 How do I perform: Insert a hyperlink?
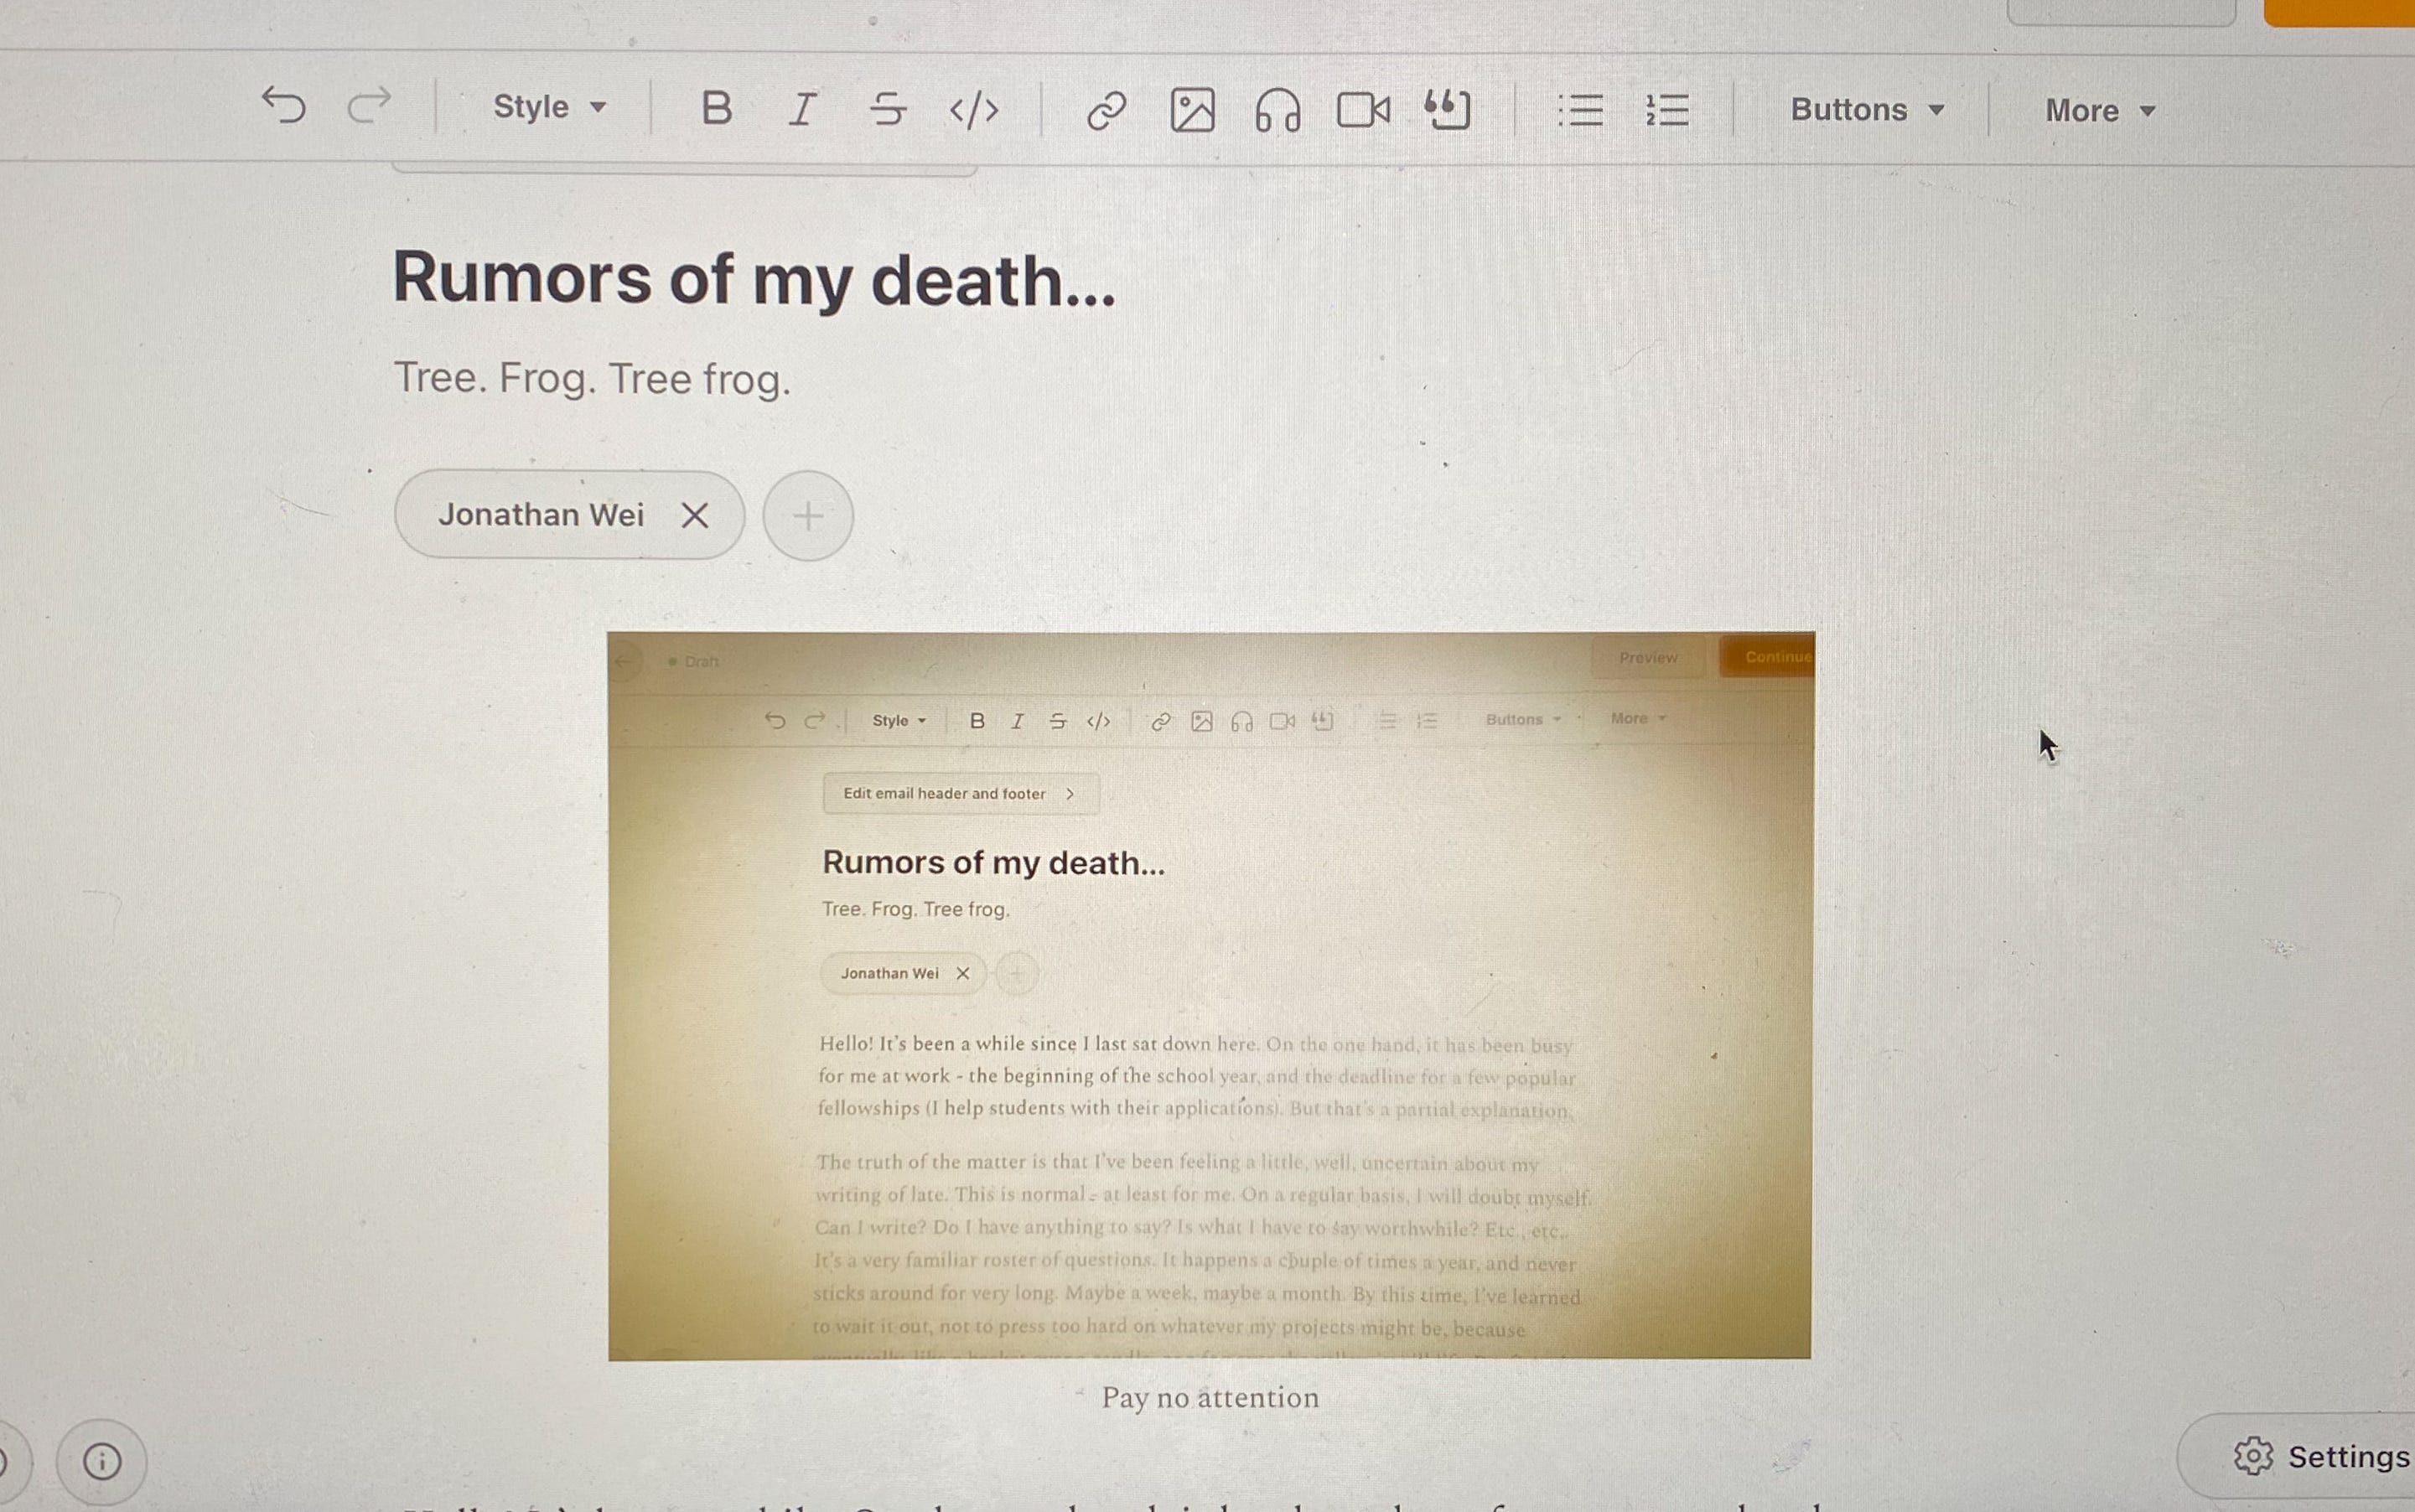(1106, 110)
